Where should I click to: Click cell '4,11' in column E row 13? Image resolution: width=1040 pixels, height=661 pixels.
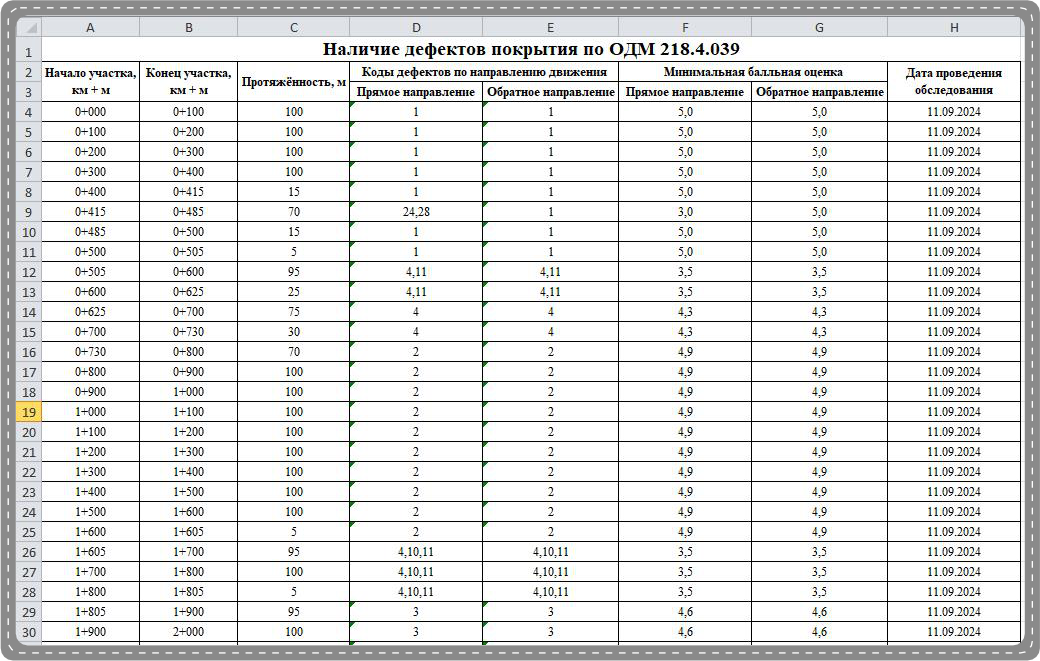(x=551, y=292)
